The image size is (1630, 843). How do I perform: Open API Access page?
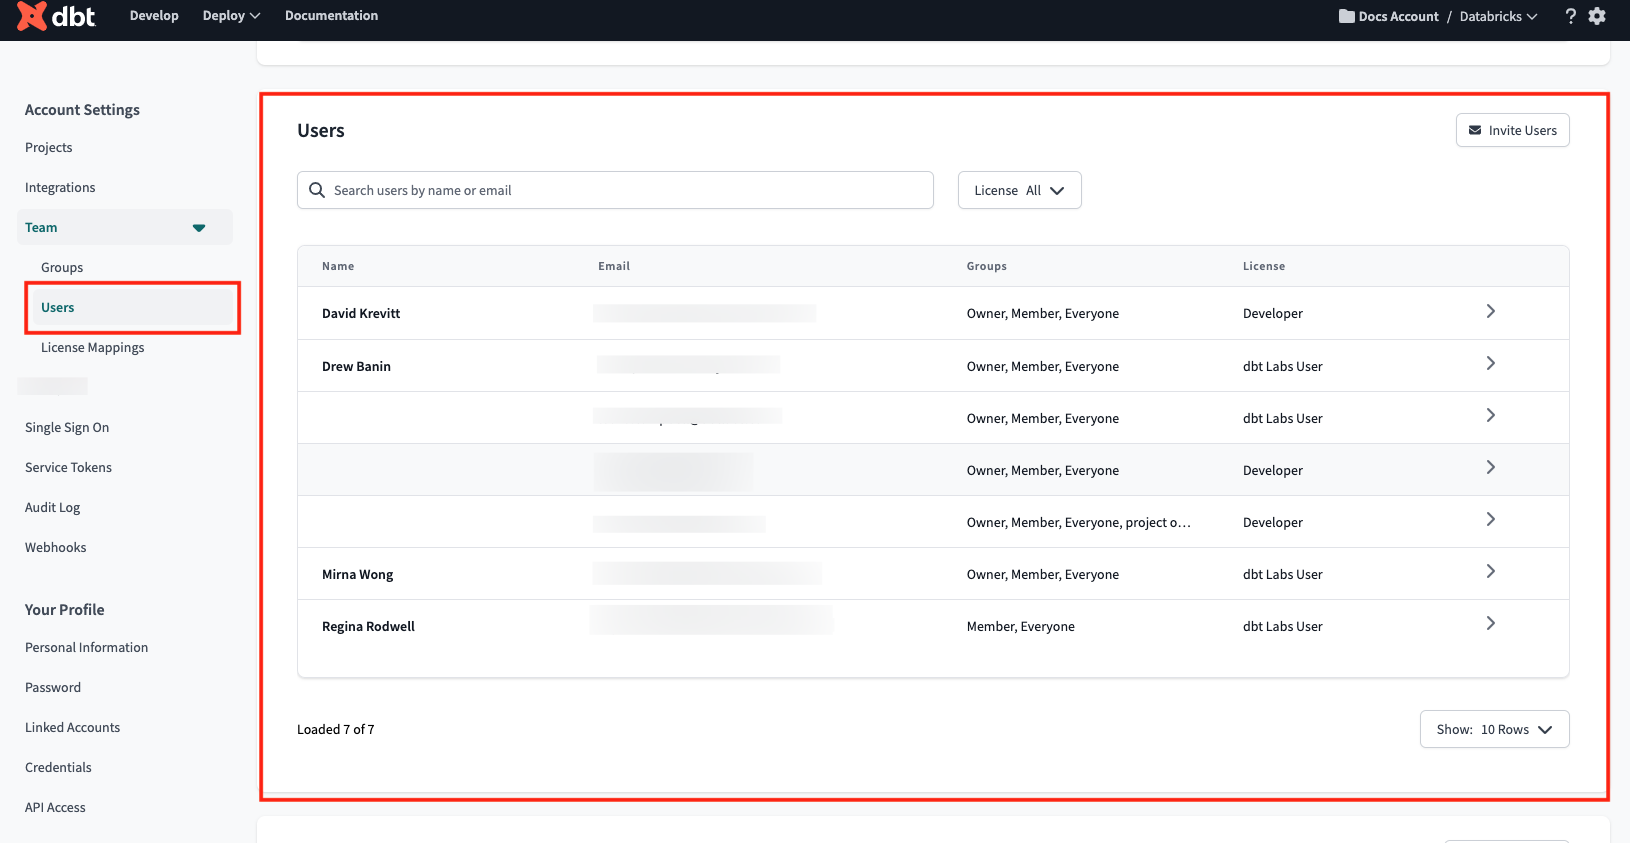click(55, 807)
